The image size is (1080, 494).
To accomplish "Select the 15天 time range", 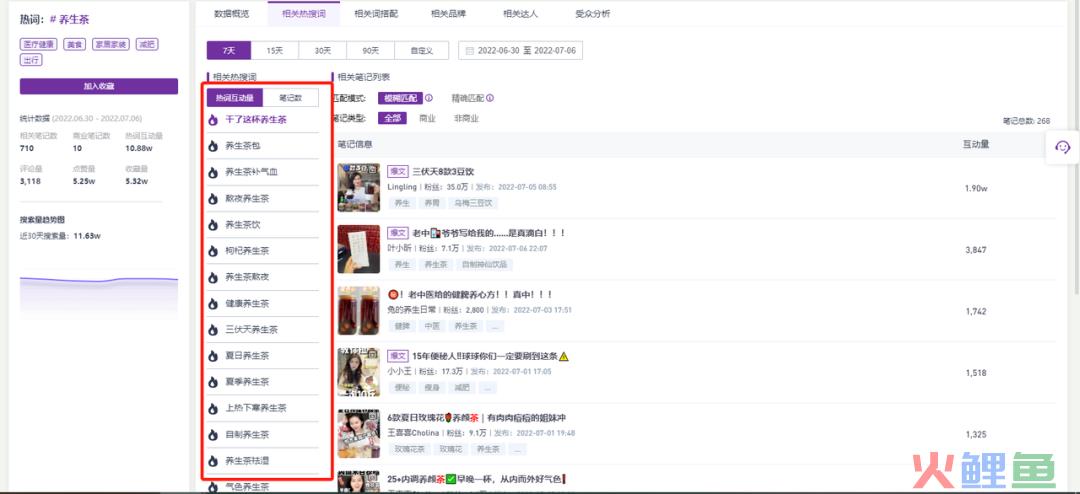I will [x=275, y=51].
